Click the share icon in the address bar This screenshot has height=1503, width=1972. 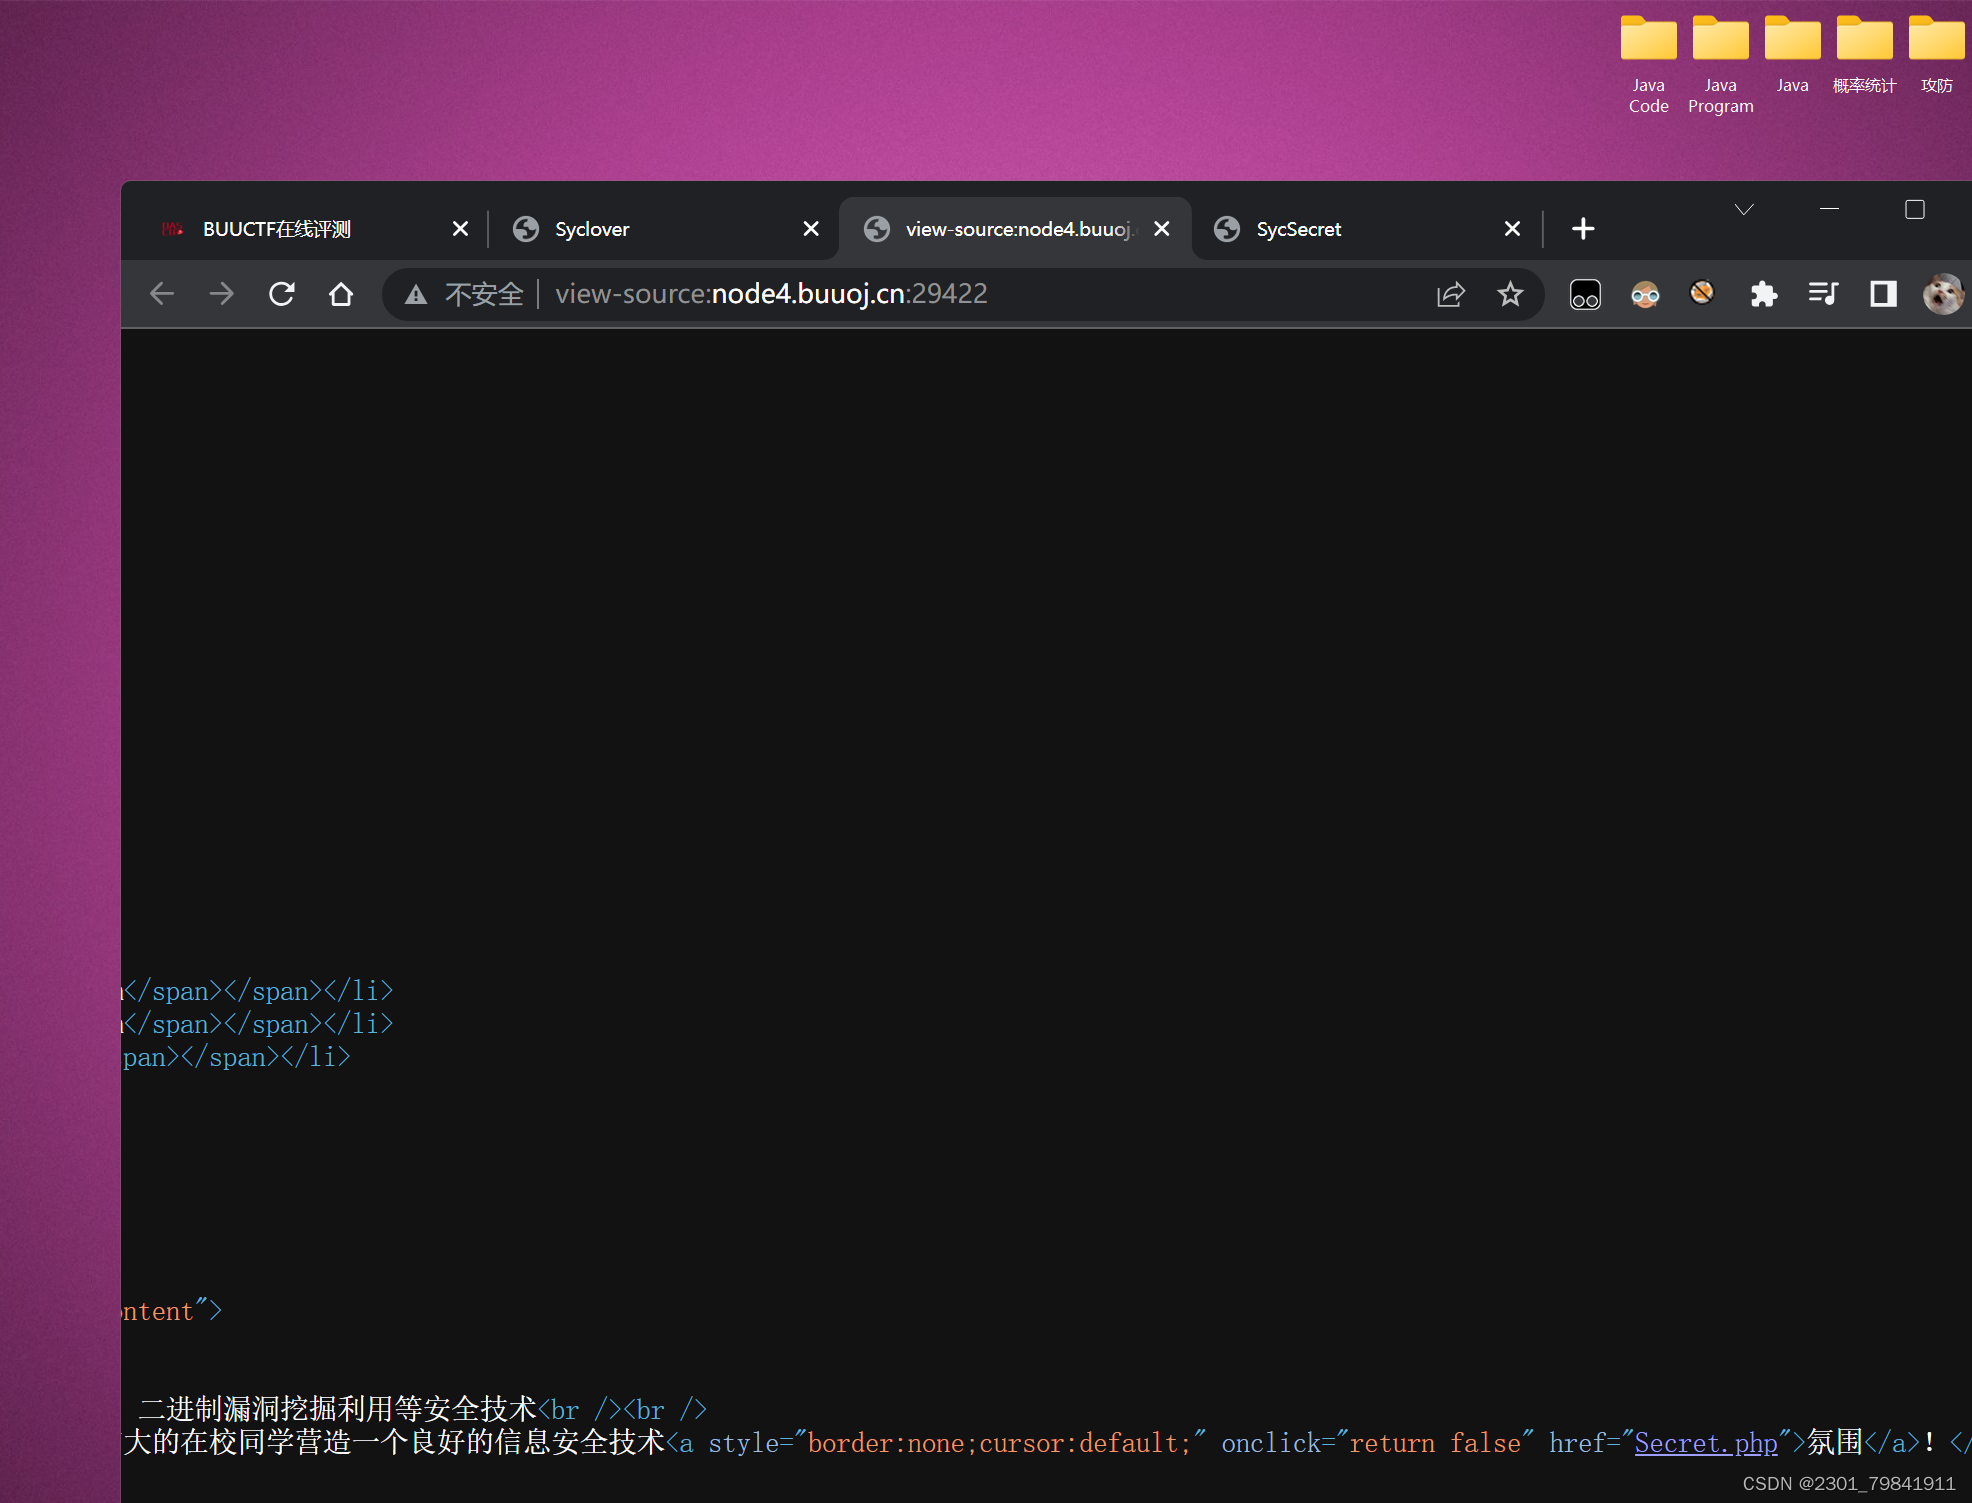click(x=1451, y=293)
